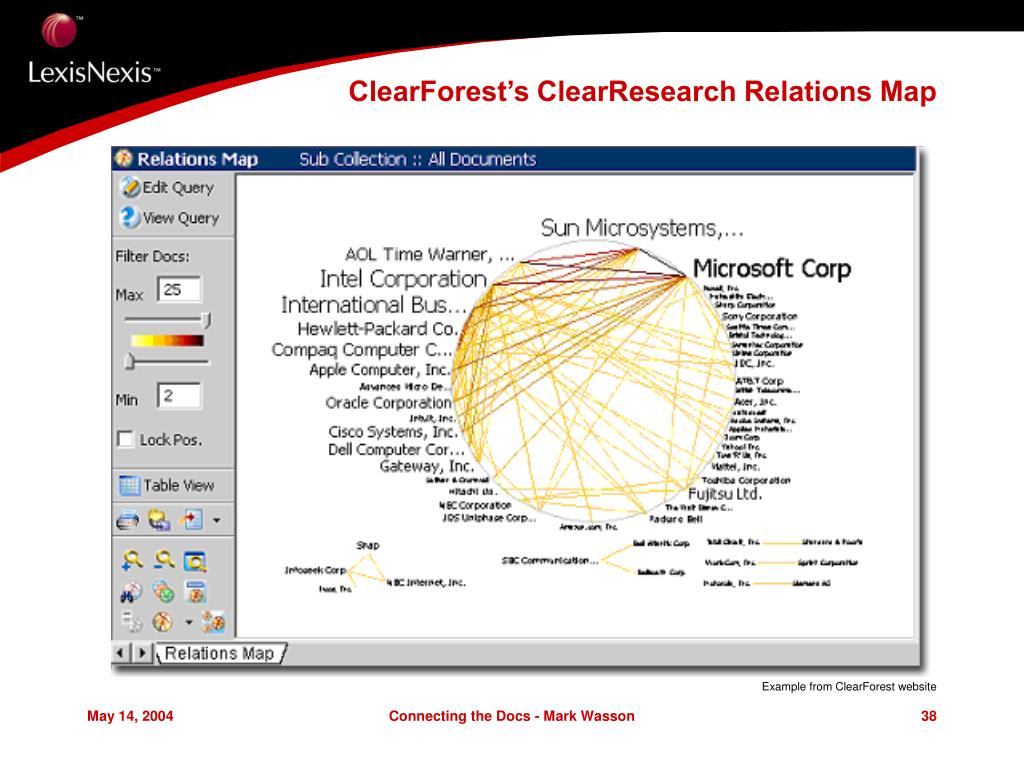The height and width of the screenshot is (768, 1024).
Task: Click the International Bus... node label
Action: 374,305
